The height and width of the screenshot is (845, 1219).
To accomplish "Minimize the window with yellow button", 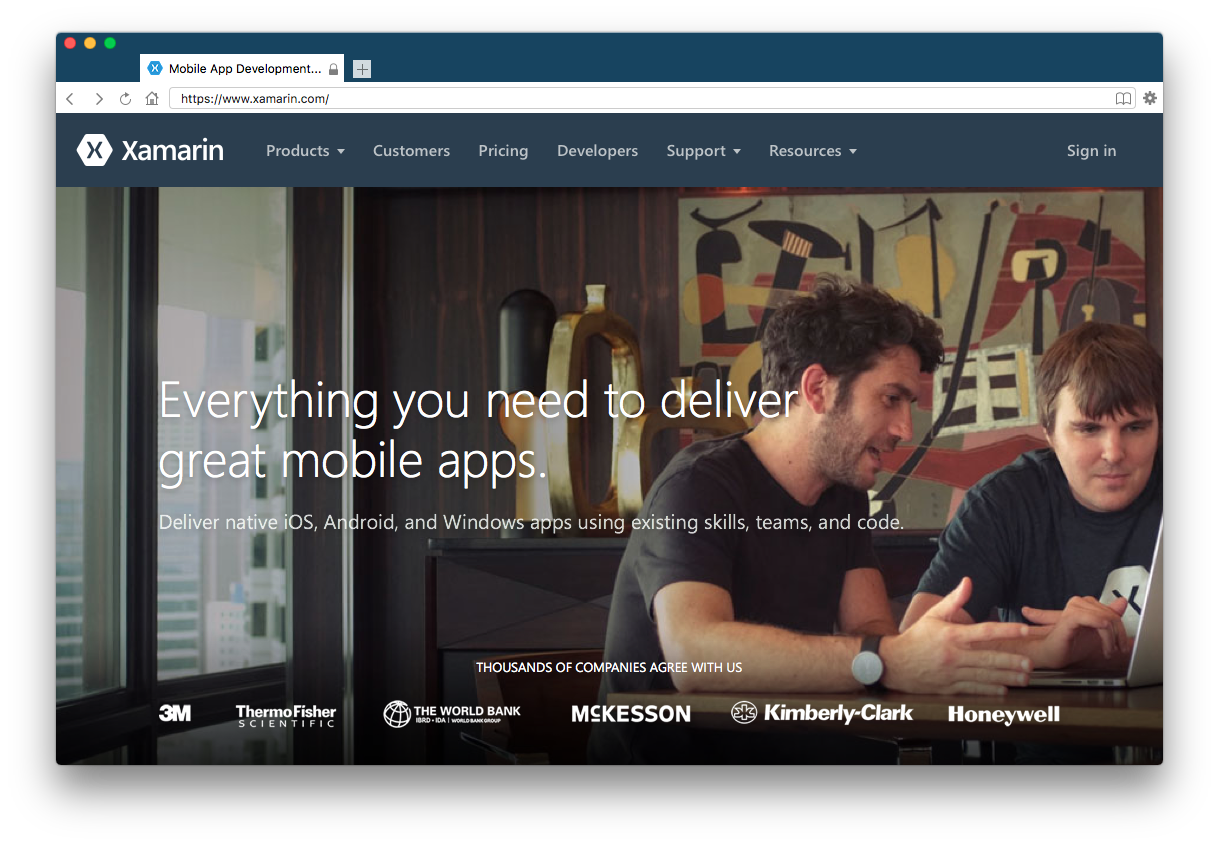I will [x=90, y=43].
